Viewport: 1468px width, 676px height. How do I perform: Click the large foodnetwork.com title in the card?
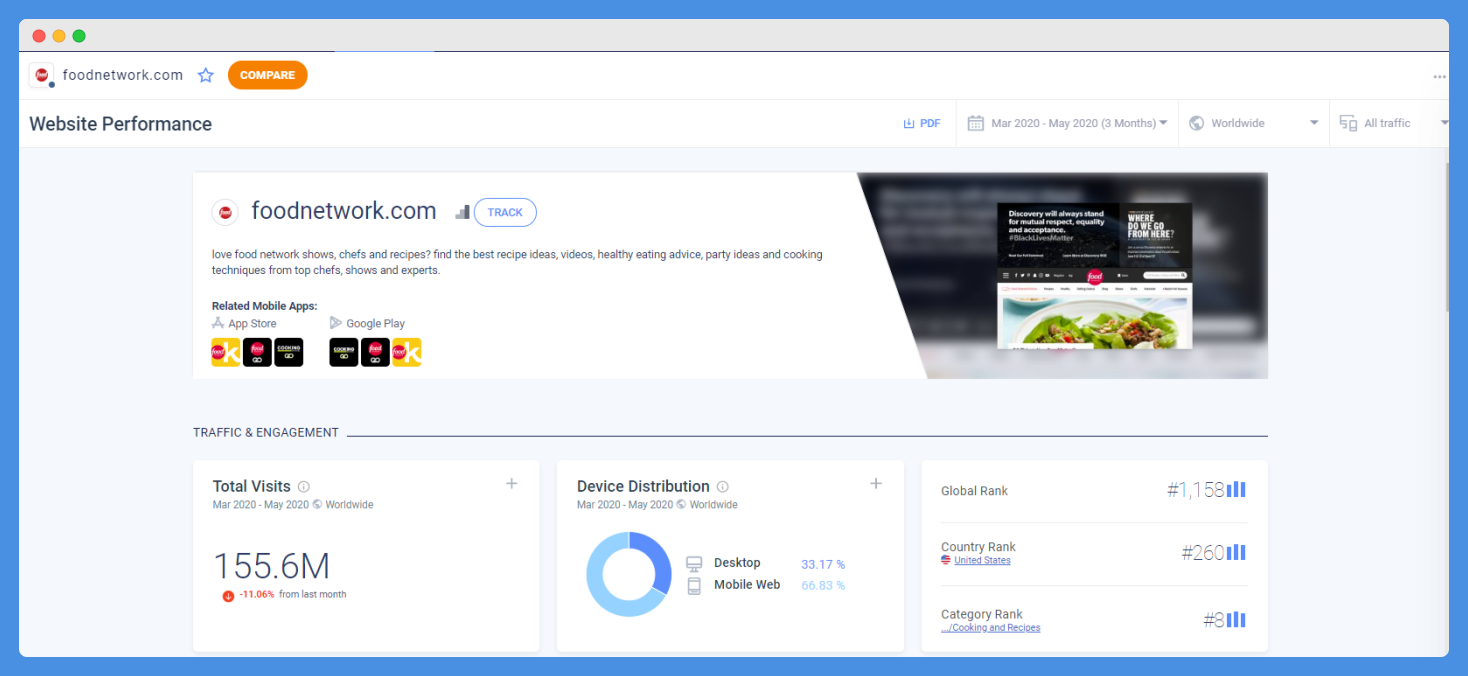344,211
